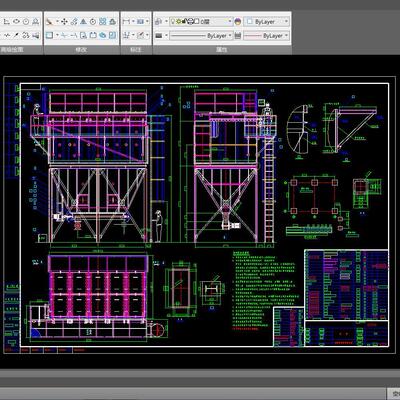Choose the Trim tool in the Modify panel

tap(64, 35)
